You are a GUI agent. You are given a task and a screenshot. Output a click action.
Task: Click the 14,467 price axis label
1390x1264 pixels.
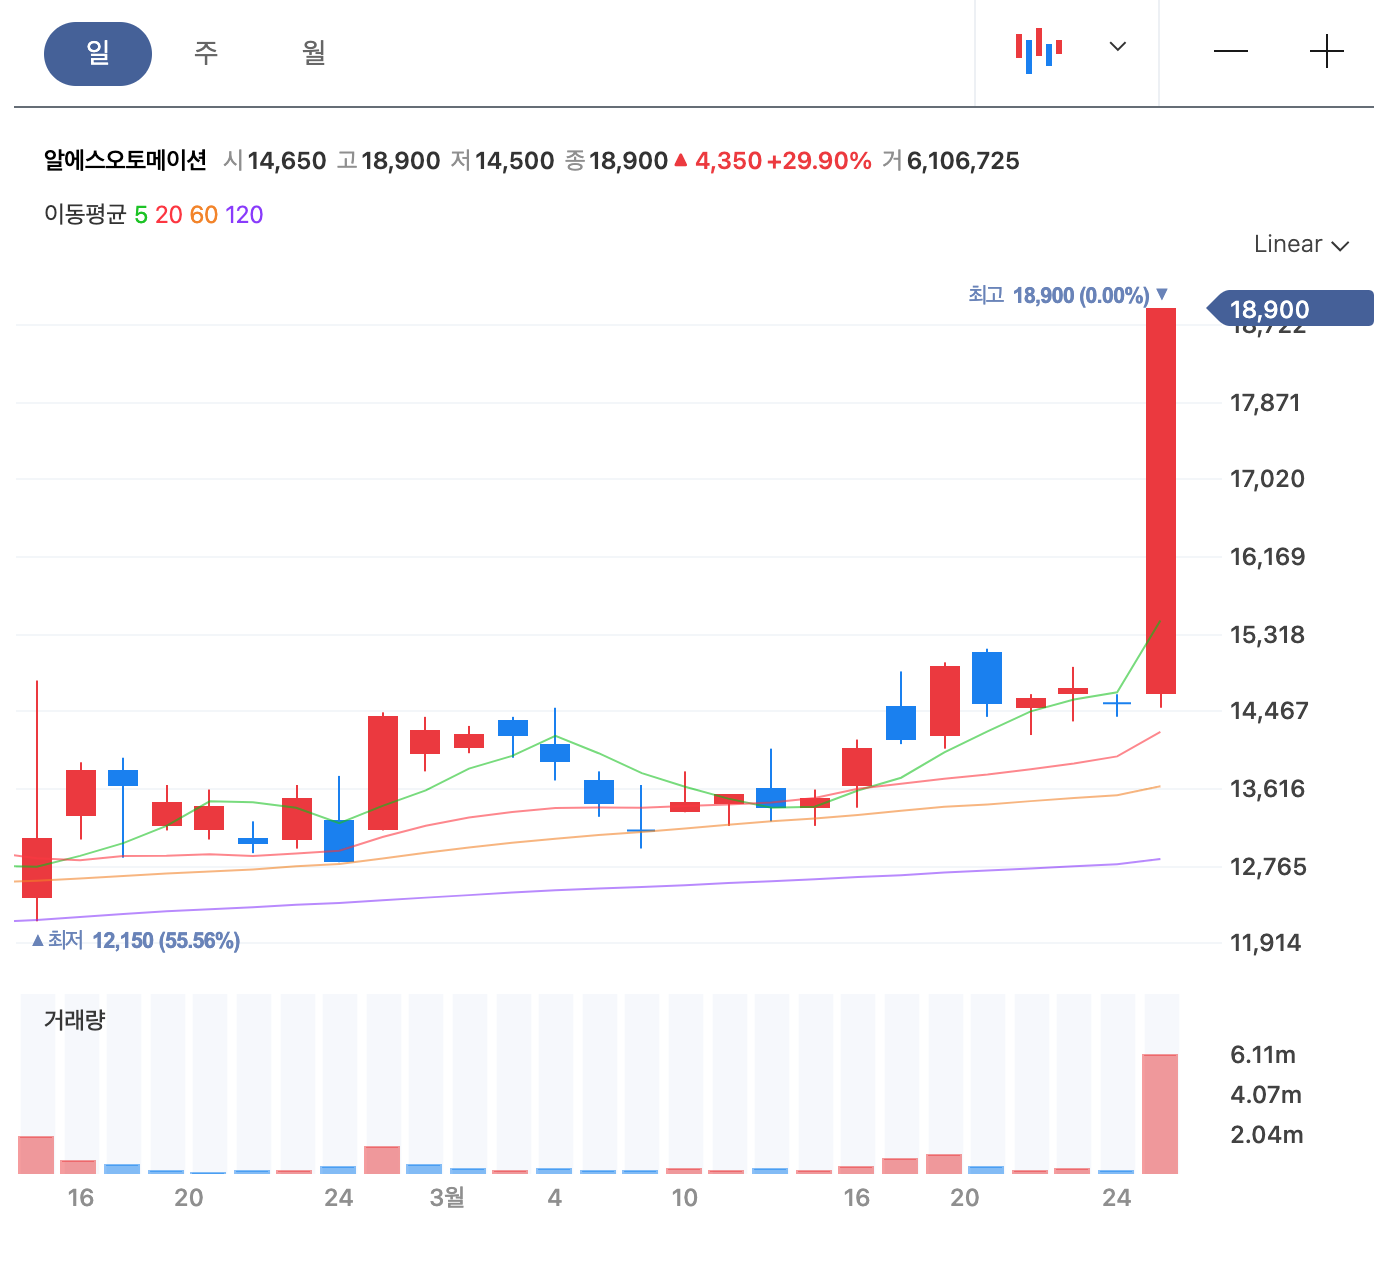tap(1269, 711)
